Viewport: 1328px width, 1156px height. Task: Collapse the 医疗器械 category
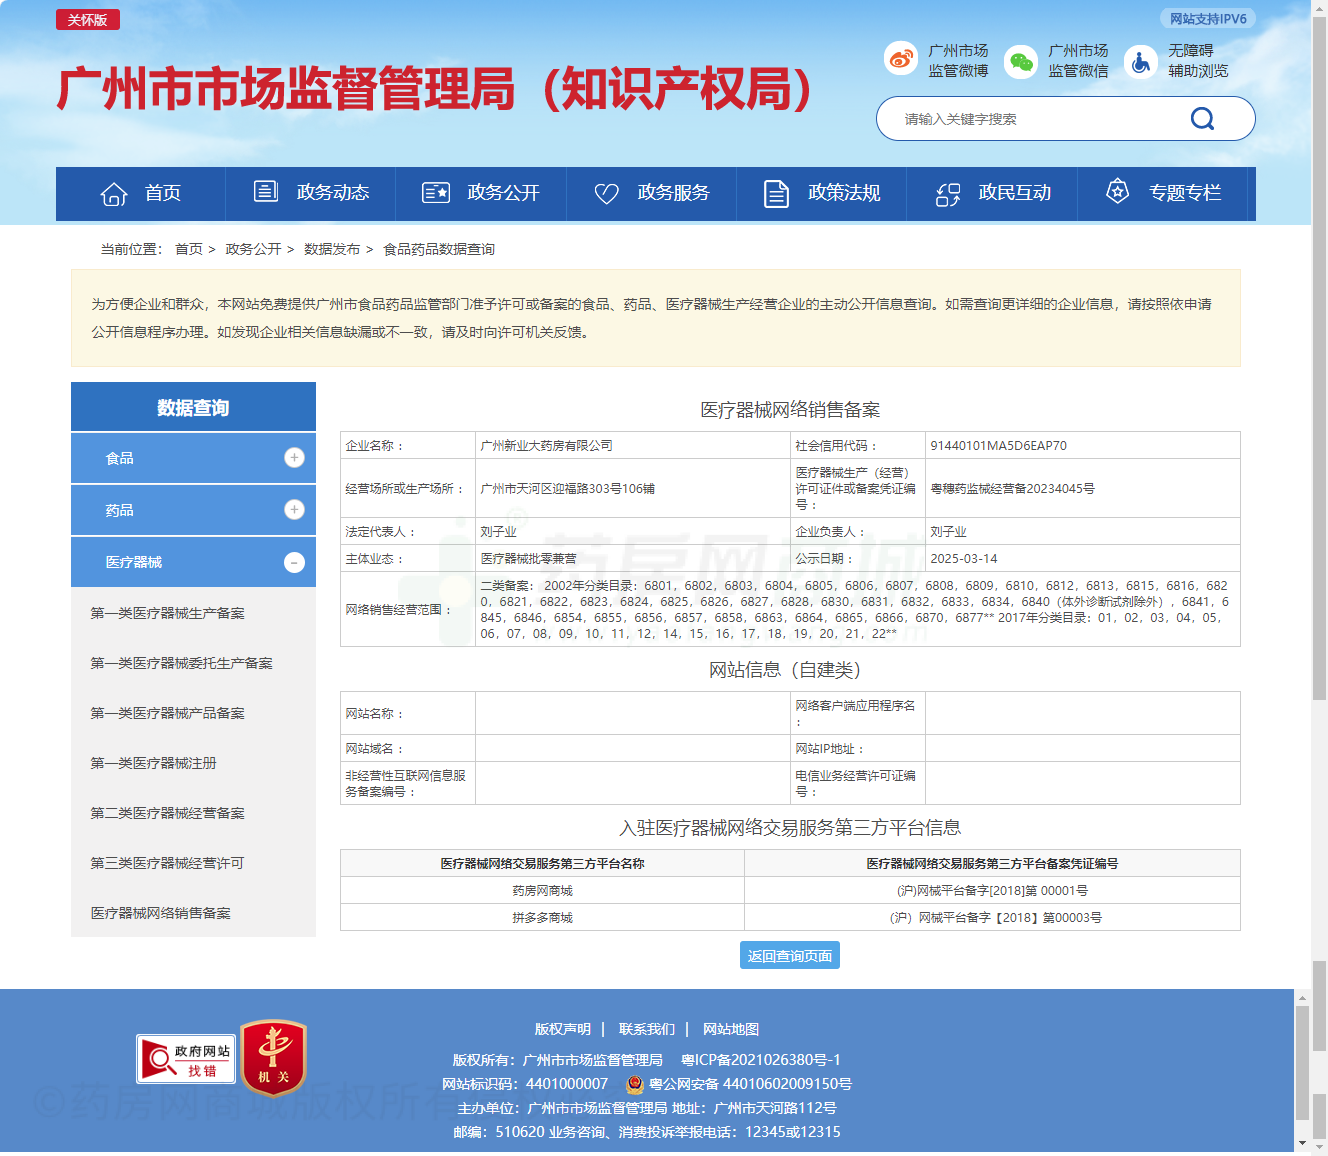293,562
